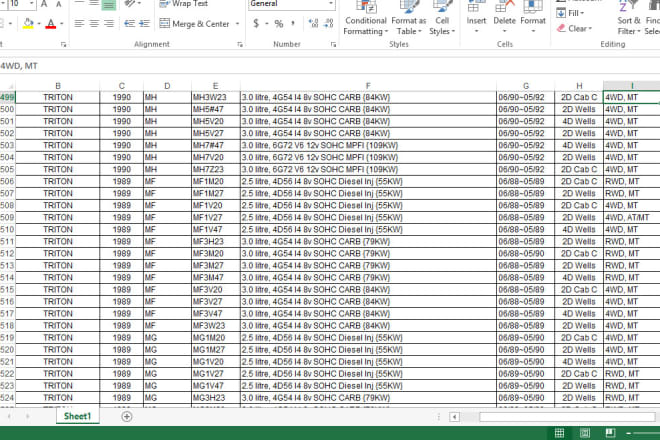
Task: Open Number format dialog launcher
Action: [x=333, y=44]
